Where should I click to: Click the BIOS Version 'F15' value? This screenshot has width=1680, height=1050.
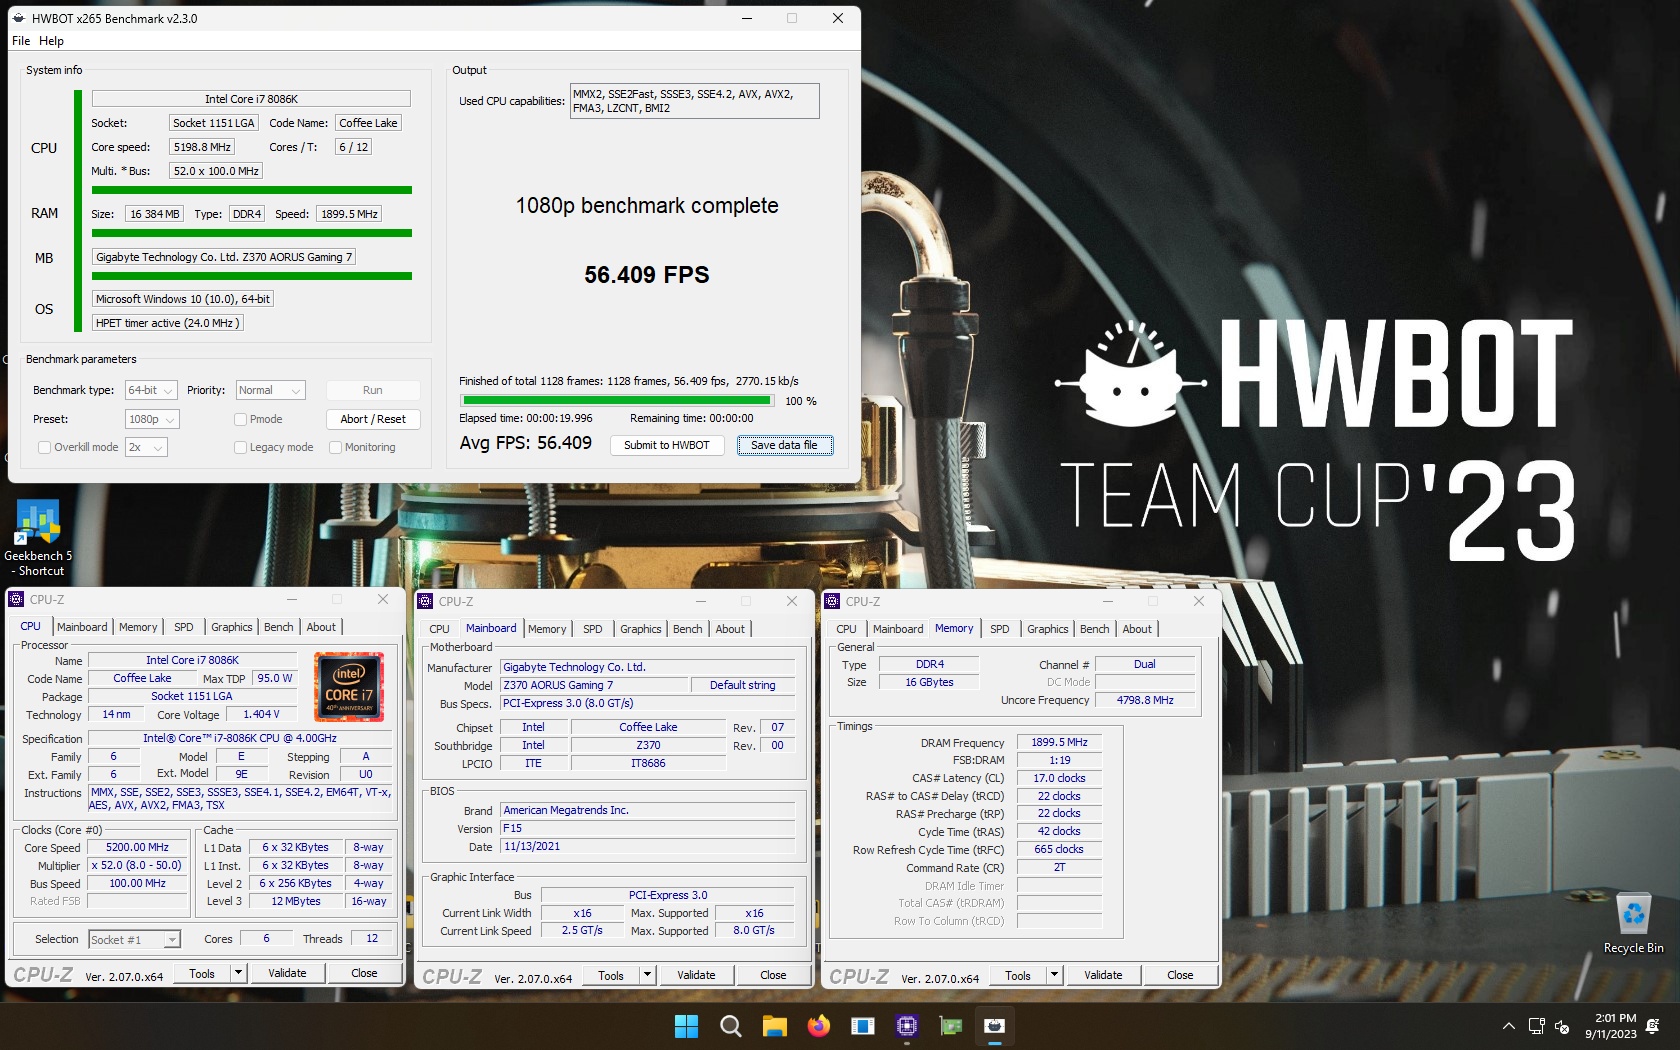pyautogui.click(x=648, y=828)
